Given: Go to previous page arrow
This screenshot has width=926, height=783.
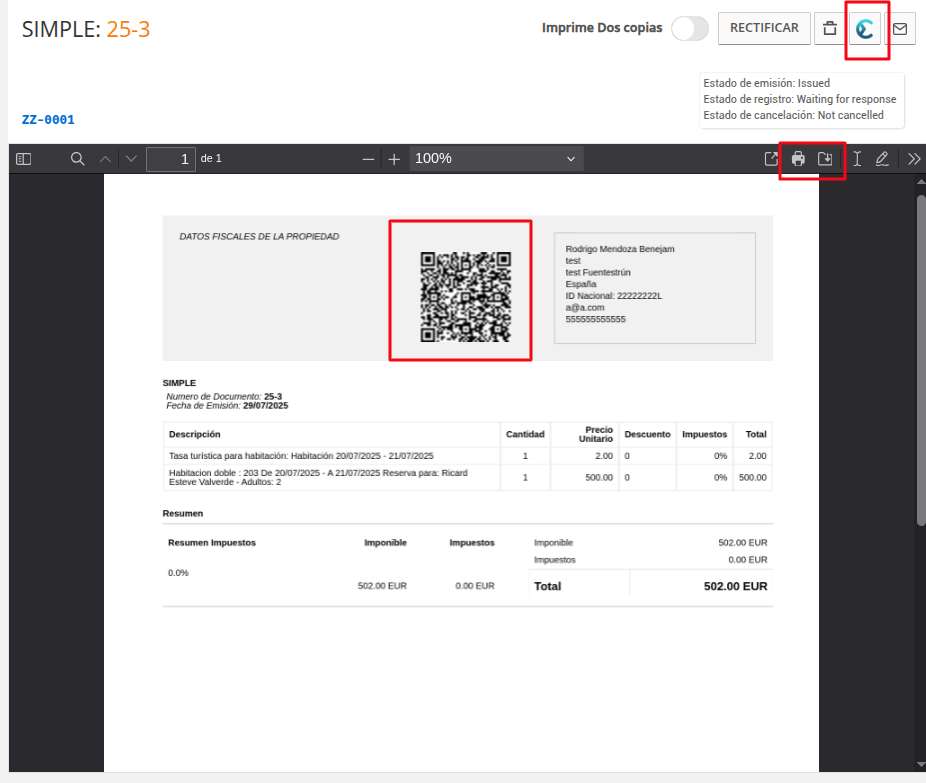Looking at the screenshot, I should (105, 159).
